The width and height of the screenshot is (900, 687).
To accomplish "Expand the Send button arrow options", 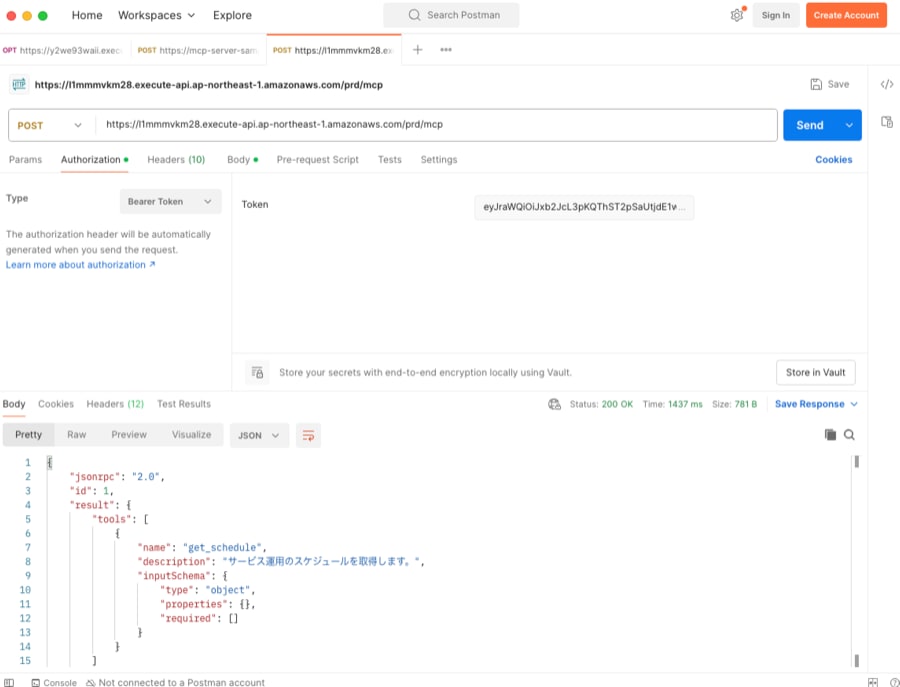I will 849,125.
